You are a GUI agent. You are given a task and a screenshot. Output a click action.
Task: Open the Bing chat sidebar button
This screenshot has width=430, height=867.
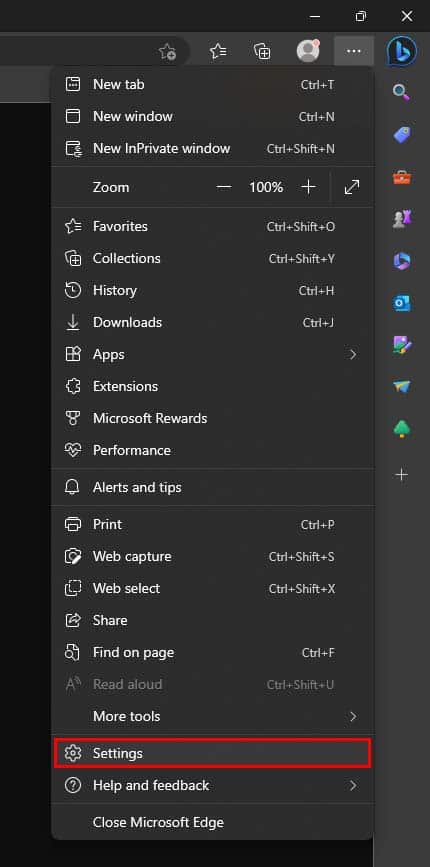(401, 51)
